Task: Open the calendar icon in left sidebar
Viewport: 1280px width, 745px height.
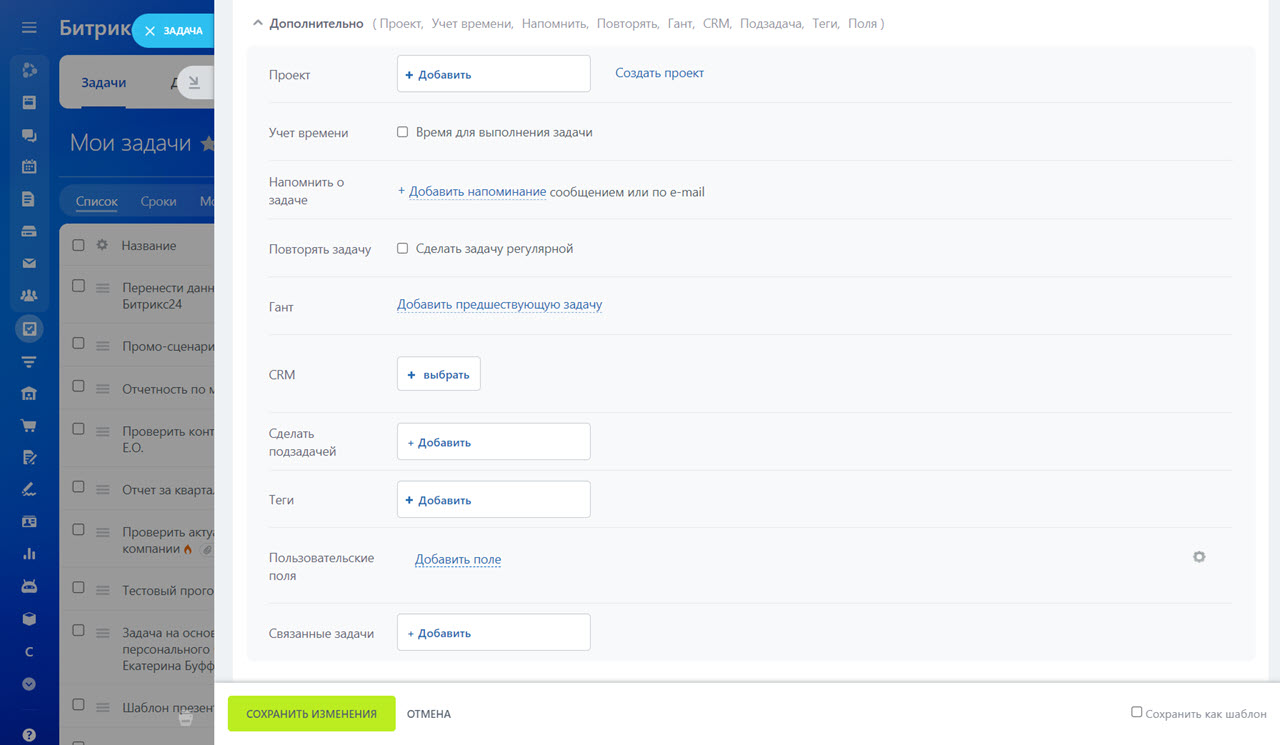Action: 29,167
